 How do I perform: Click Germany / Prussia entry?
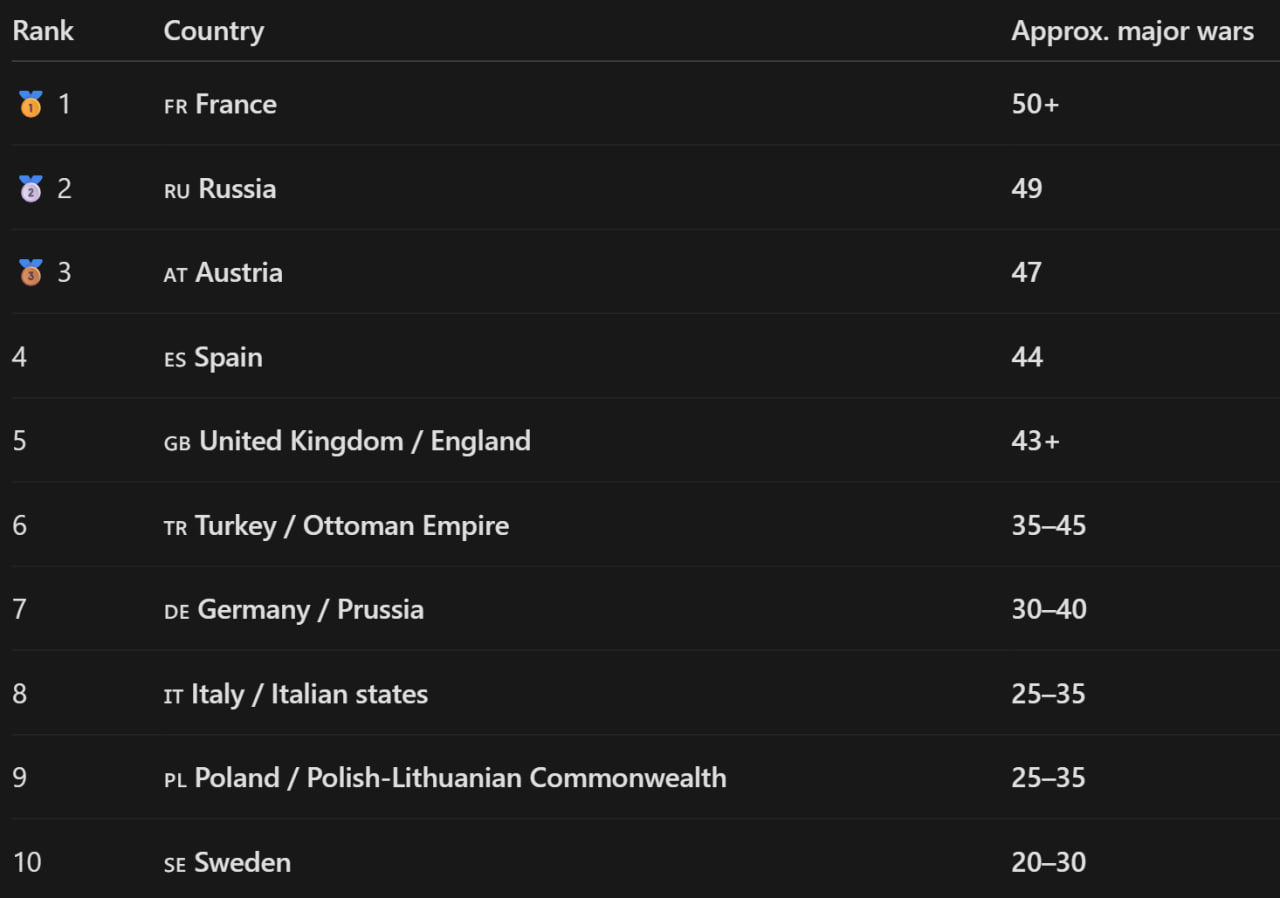click(x=311, y=609)
